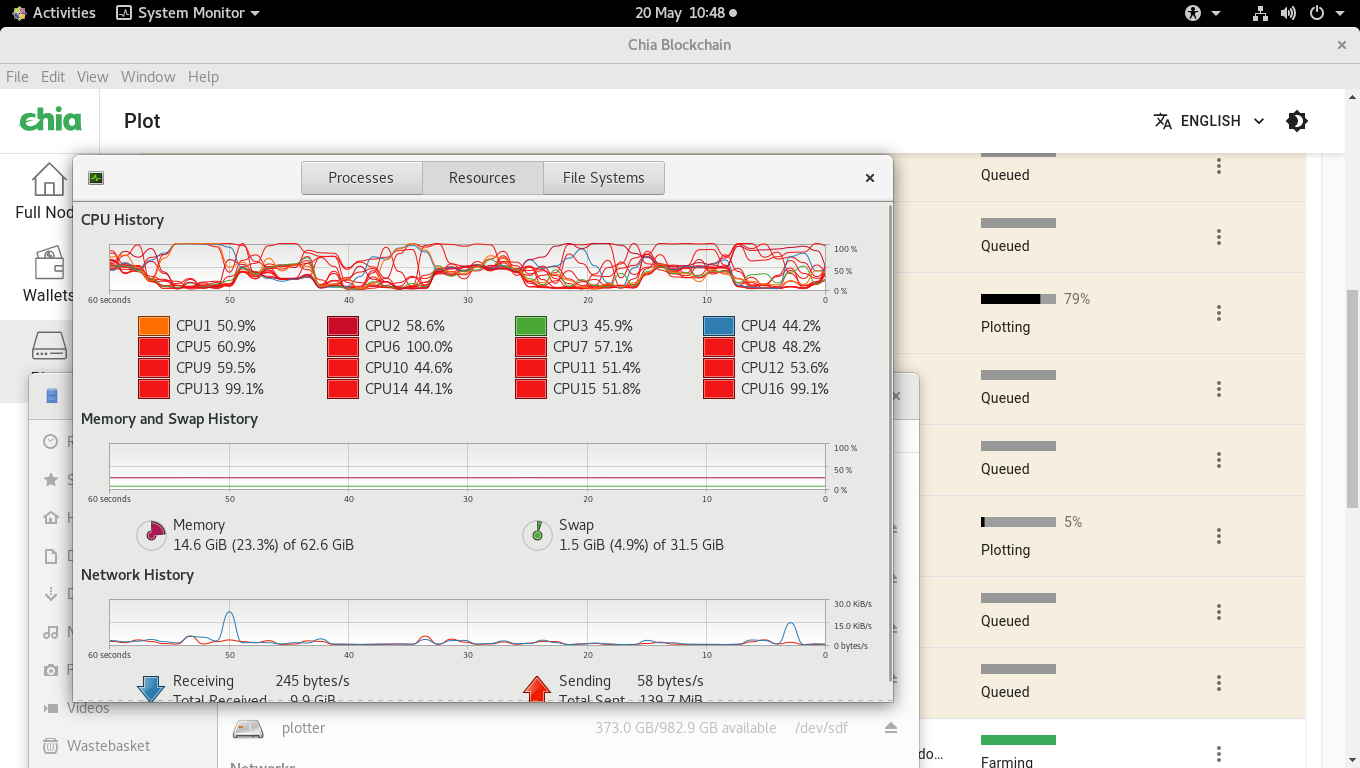Viewport: 1360px width, 768px height.
Task: Open Chia Help menu
Action: (203, 77)
